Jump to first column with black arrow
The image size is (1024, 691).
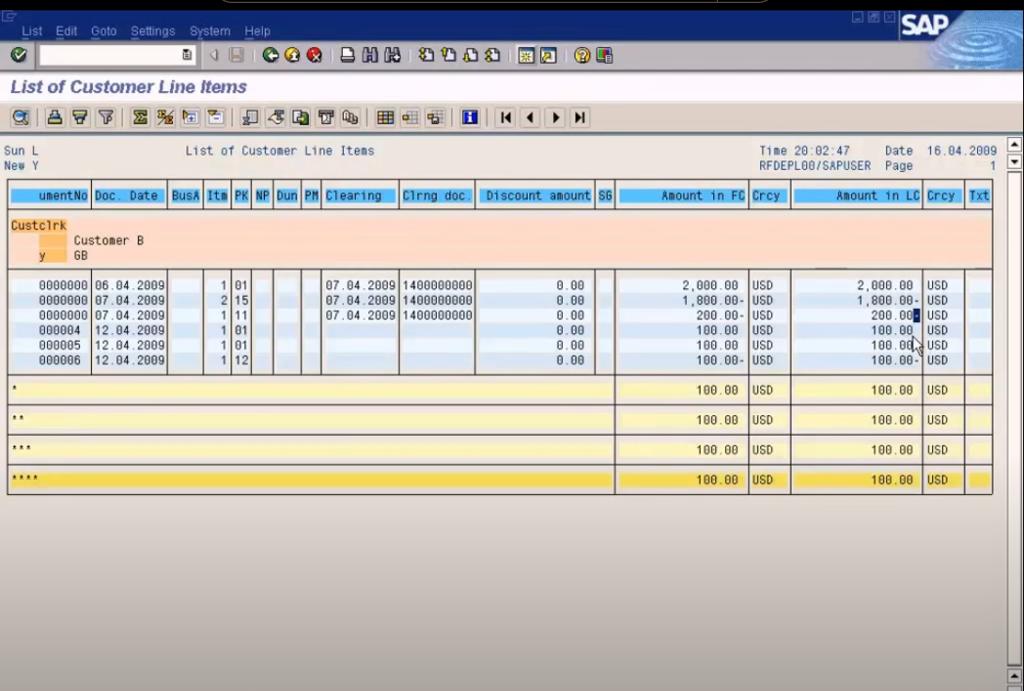click(x=505, y=118)
